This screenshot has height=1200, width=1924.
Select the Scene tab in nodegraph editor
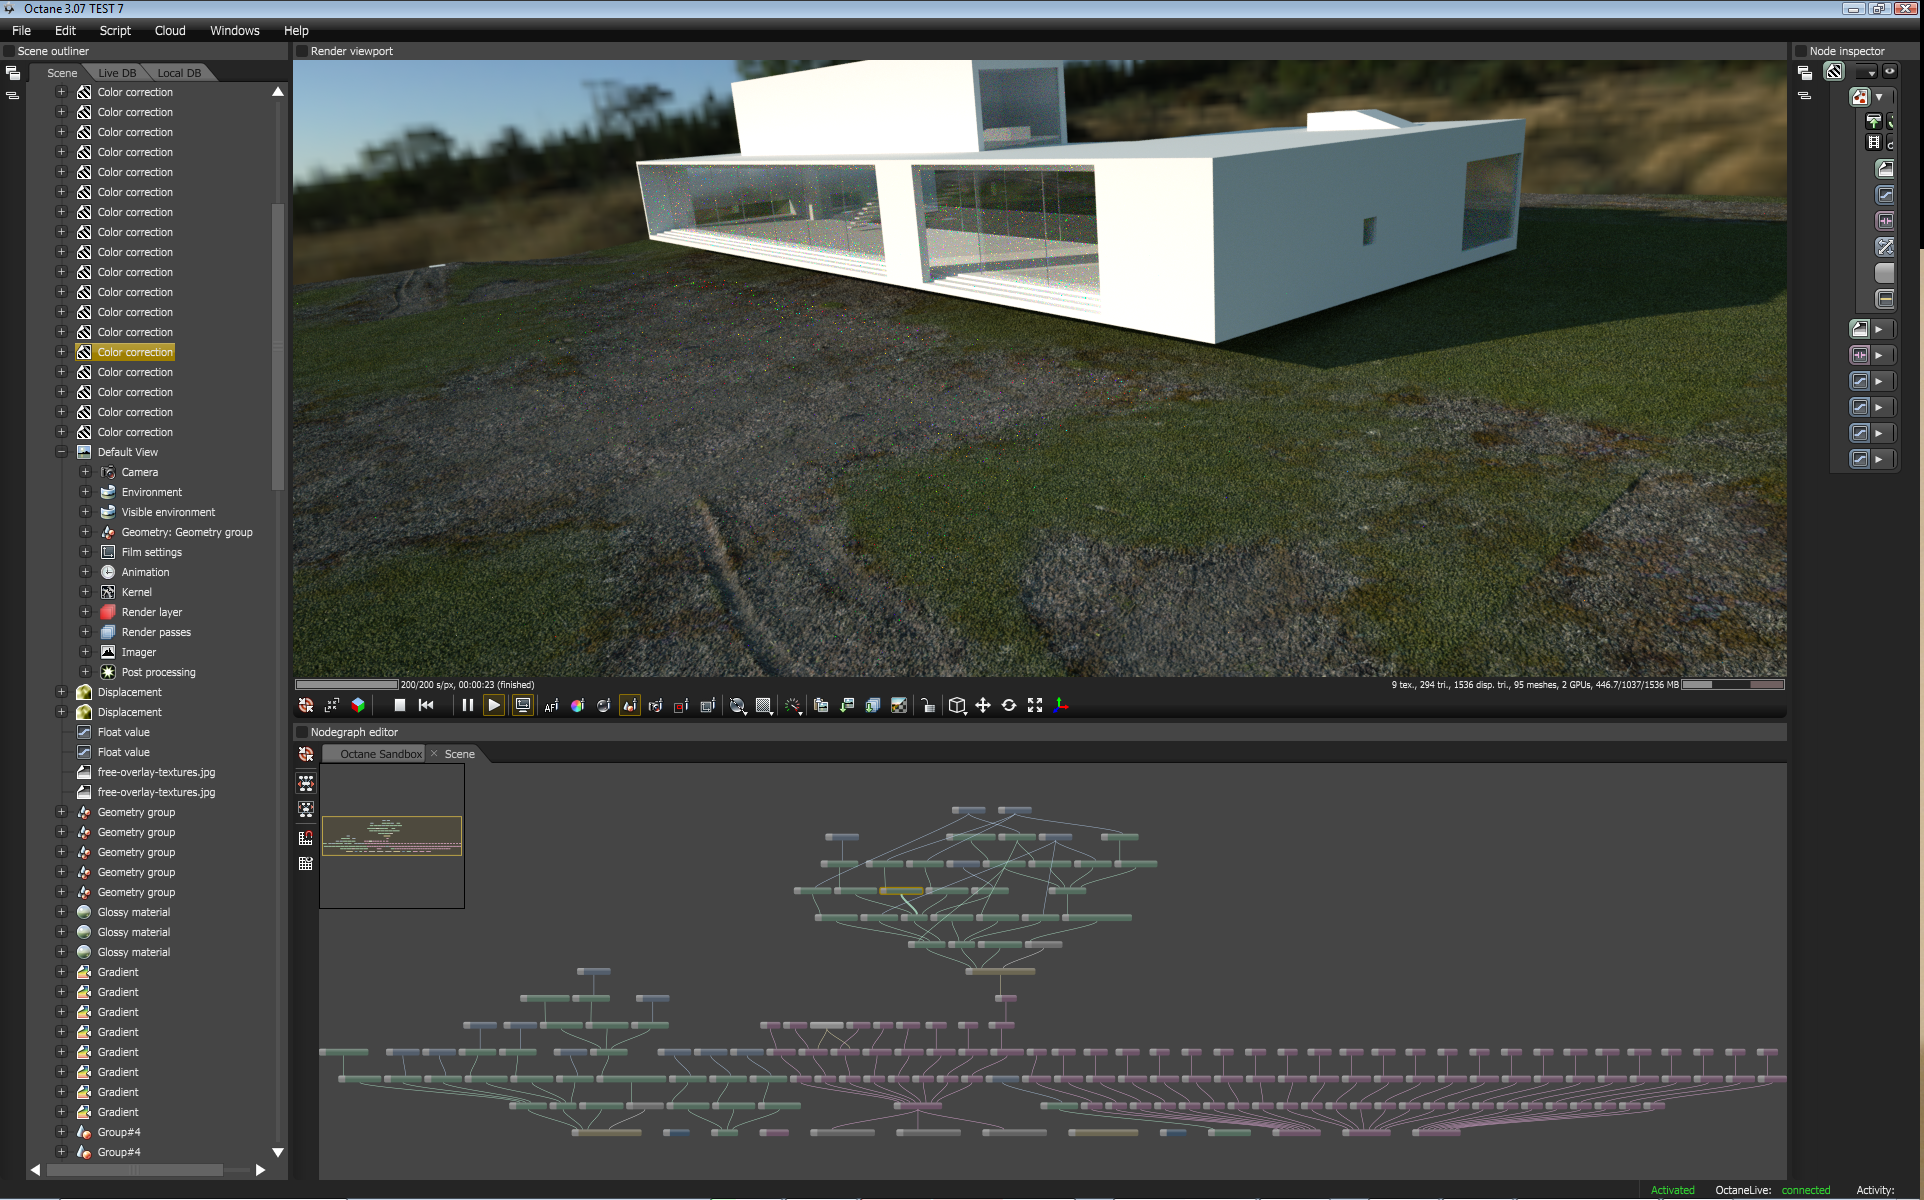click(459, 754)
